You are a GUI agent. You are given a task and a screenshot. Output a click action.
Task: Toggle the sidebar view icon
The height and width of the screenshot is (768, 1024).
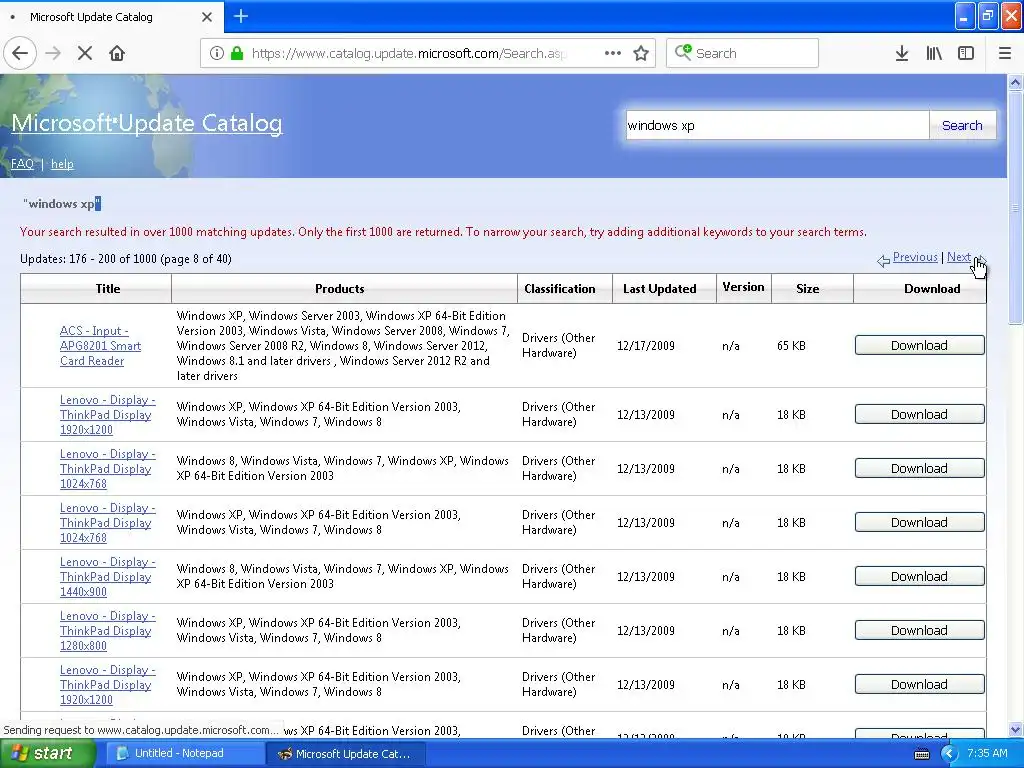coord(966,53)
